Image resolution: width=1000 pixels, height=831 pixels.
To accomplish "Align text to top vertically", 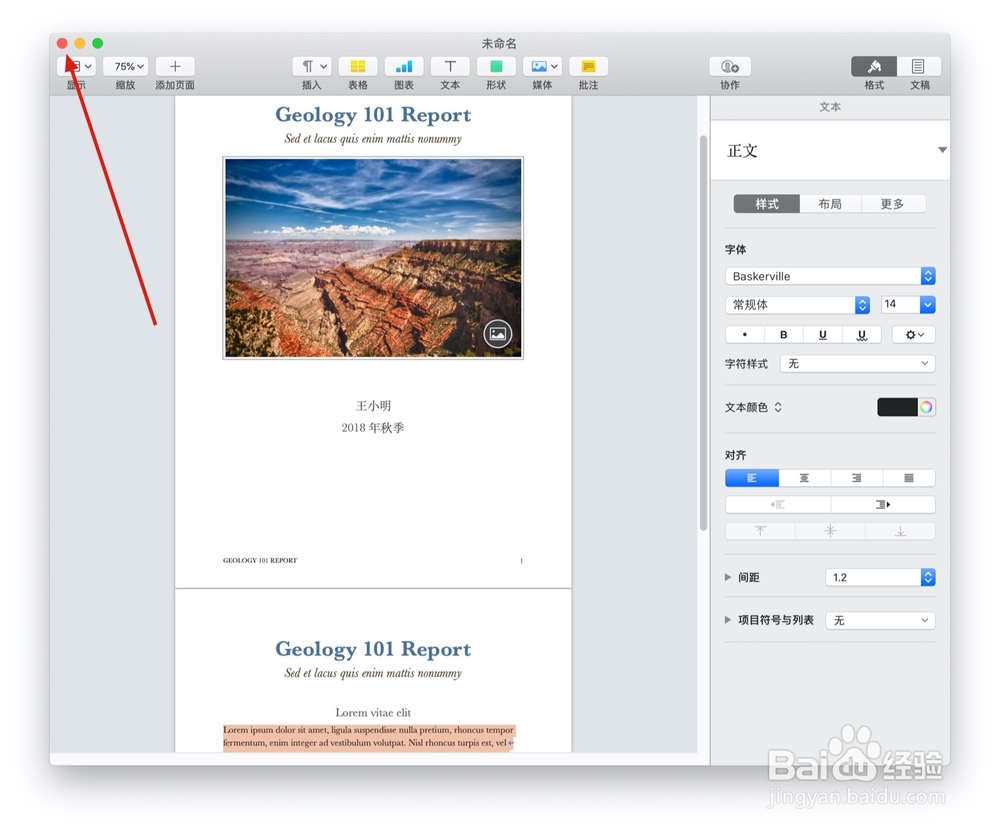I will pos(760,531).
